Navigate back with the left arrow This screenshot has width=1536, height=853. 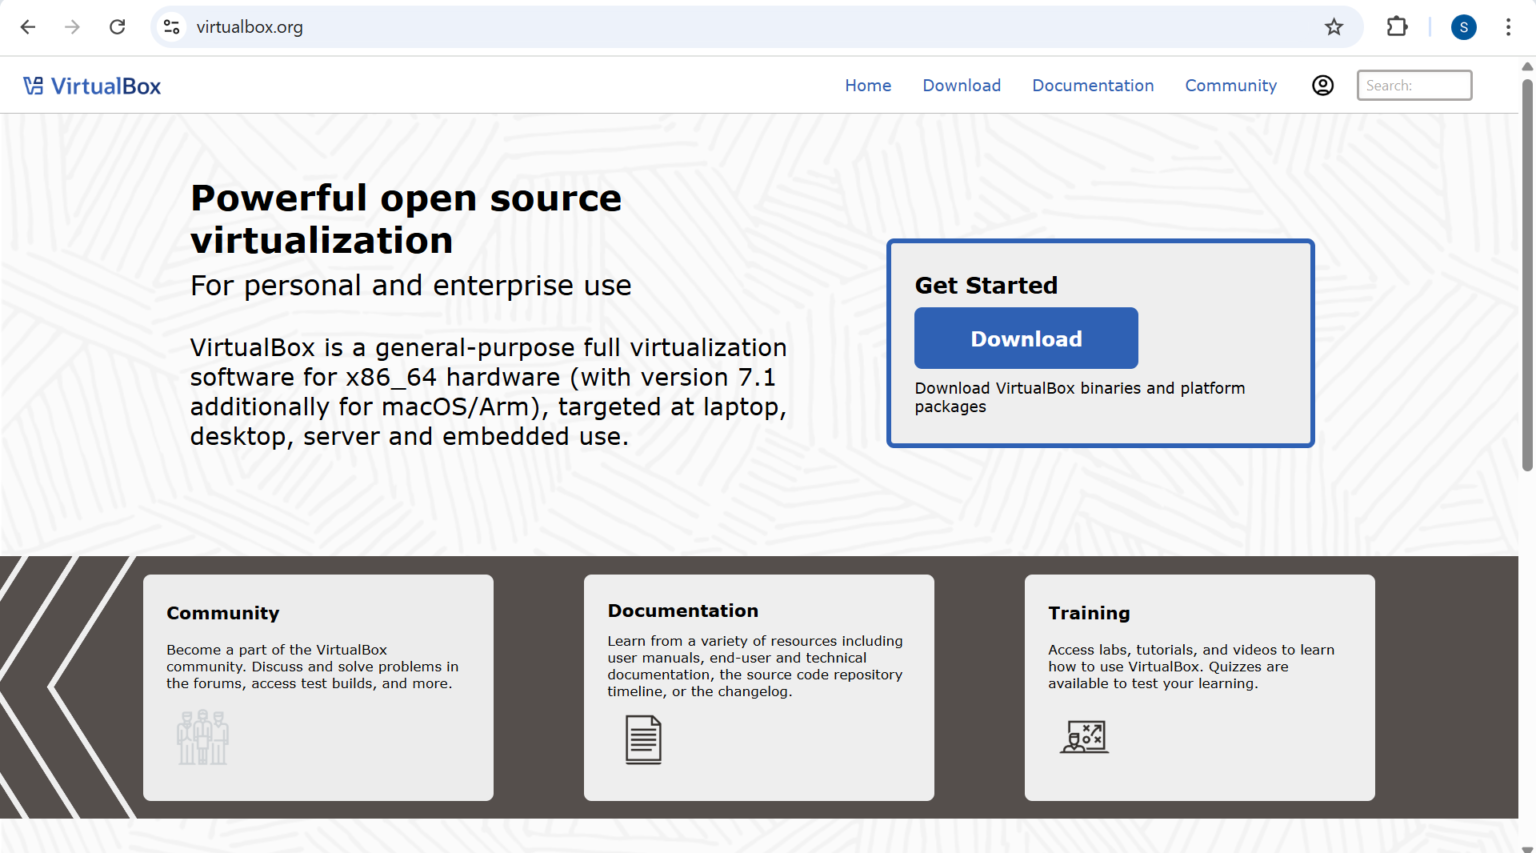tap(27, 27)
